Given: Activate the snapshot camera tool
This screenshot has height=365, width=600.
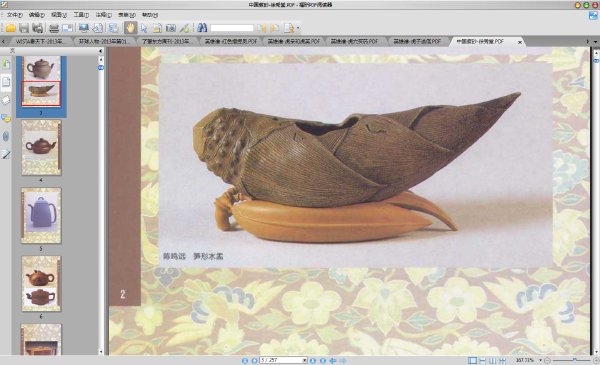Looking at the screenshot, I should (171, 28).
